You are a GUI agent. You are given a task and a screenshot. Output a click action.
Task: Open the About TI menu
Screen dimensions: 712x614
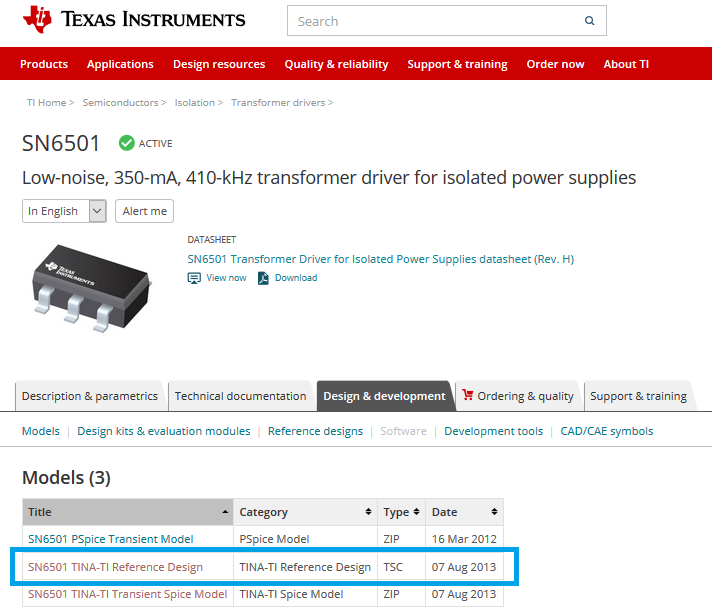pos(626,64)
